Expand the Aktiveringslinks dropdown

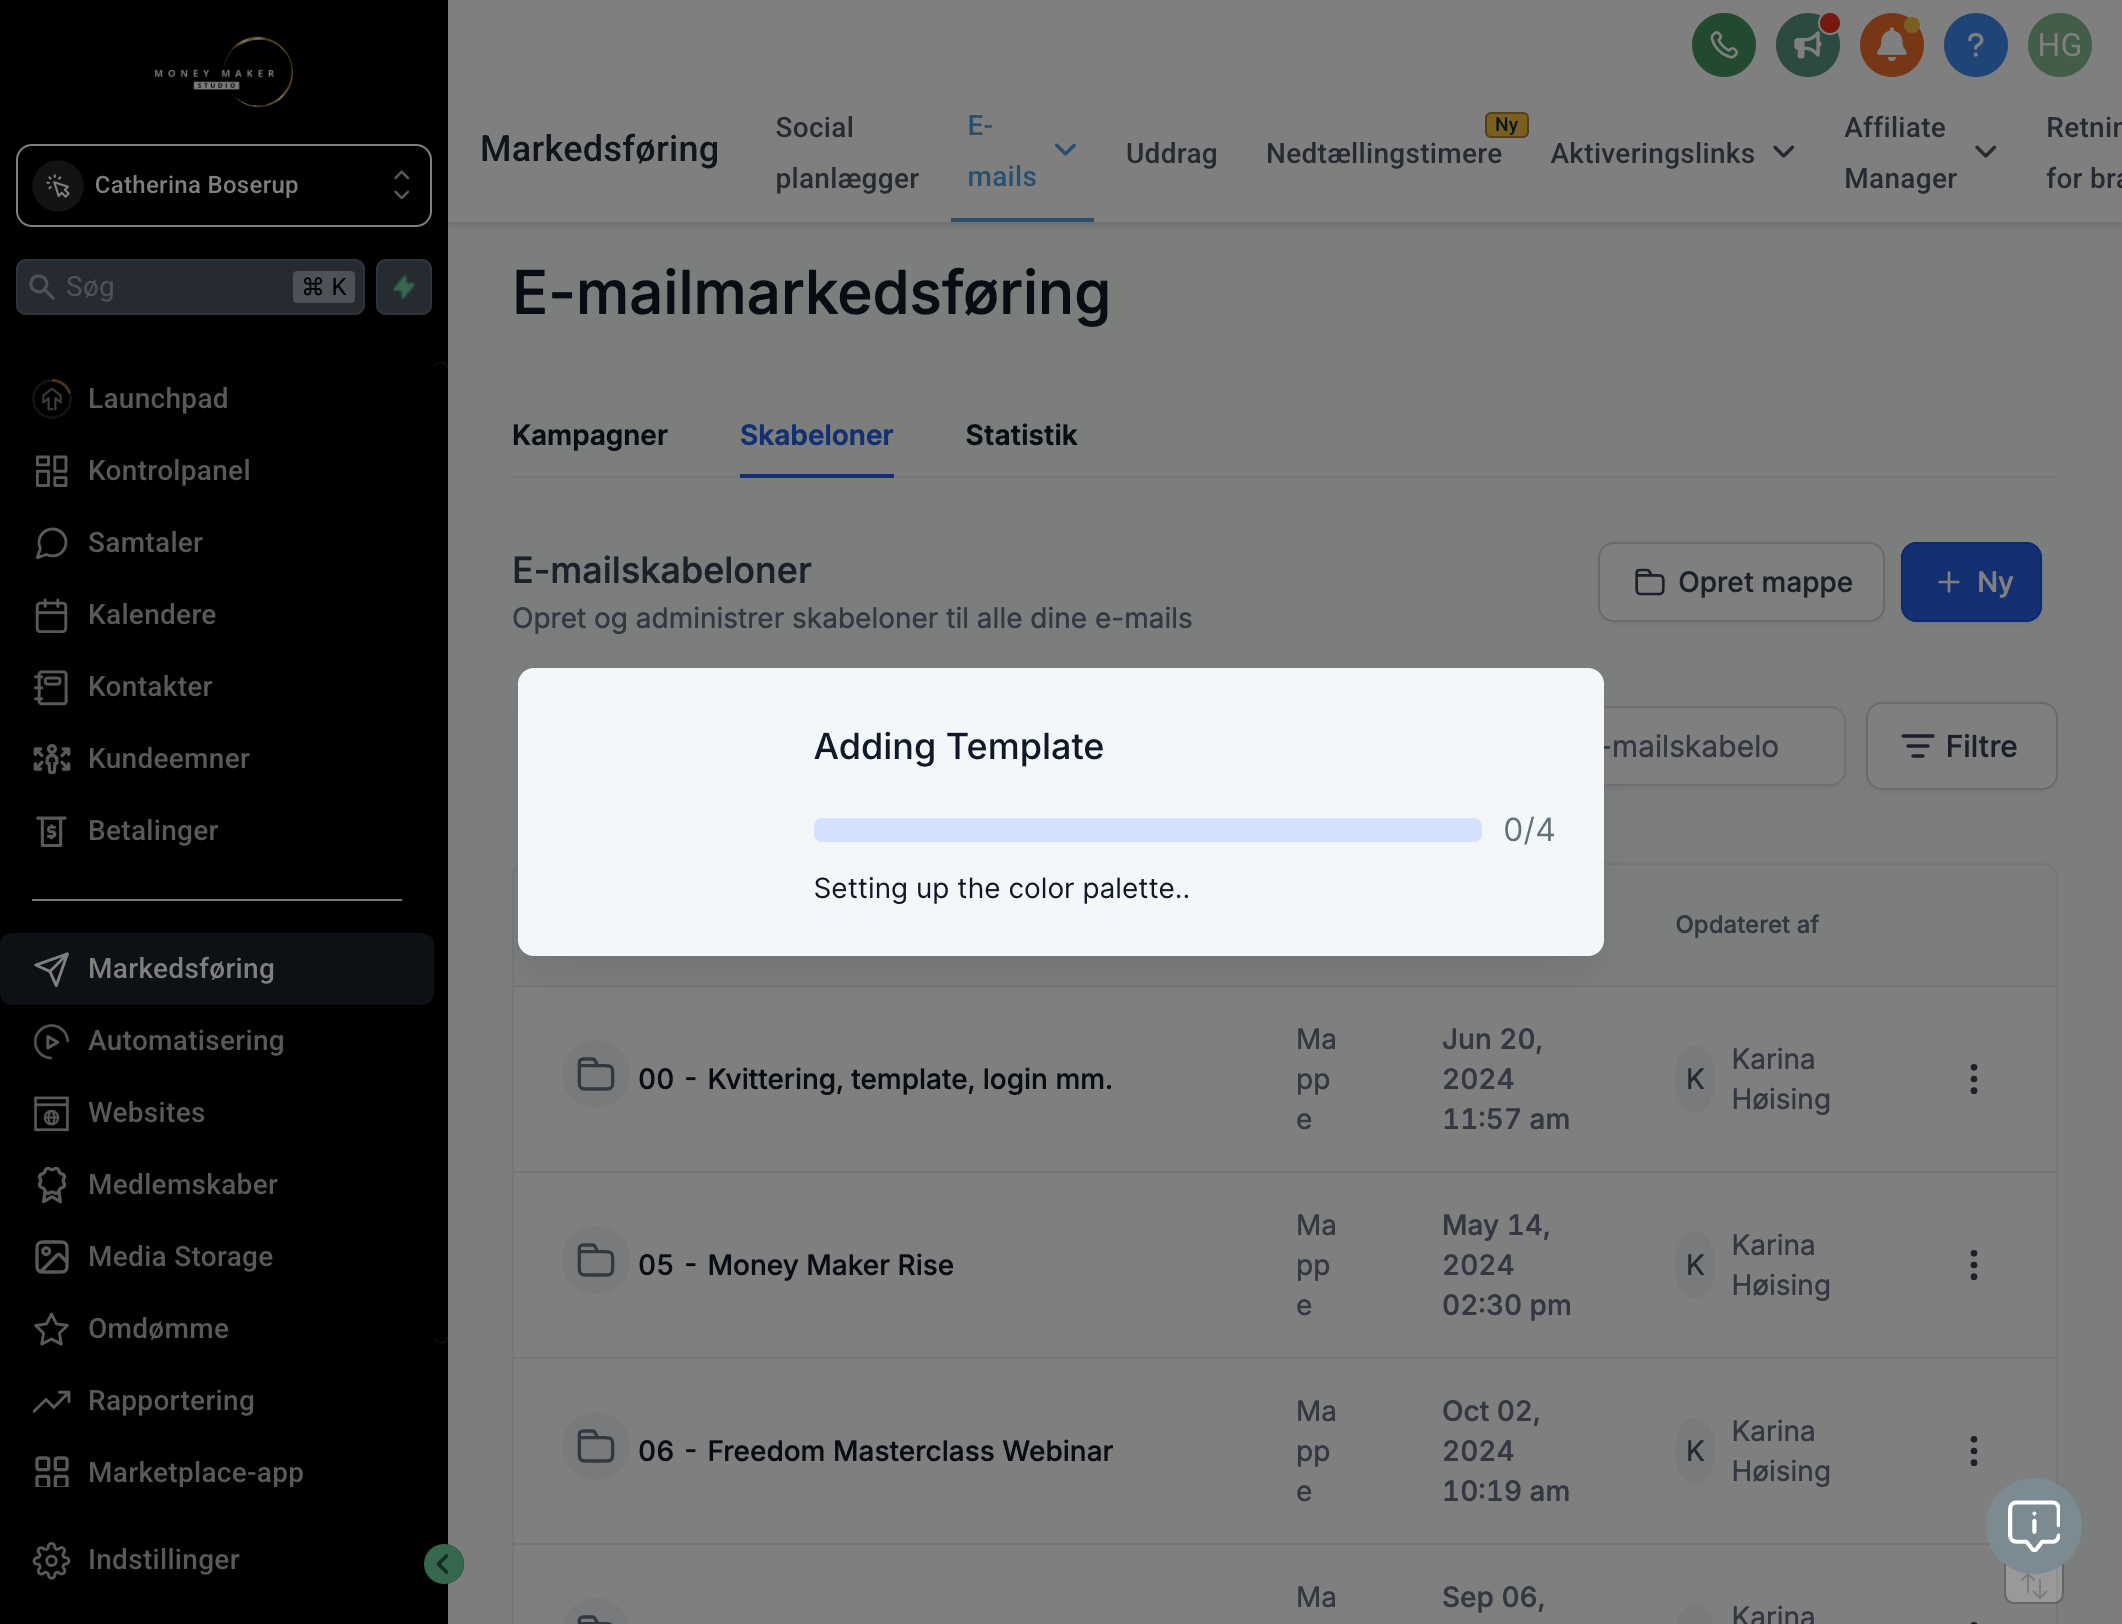click(x=1784, y=152)
